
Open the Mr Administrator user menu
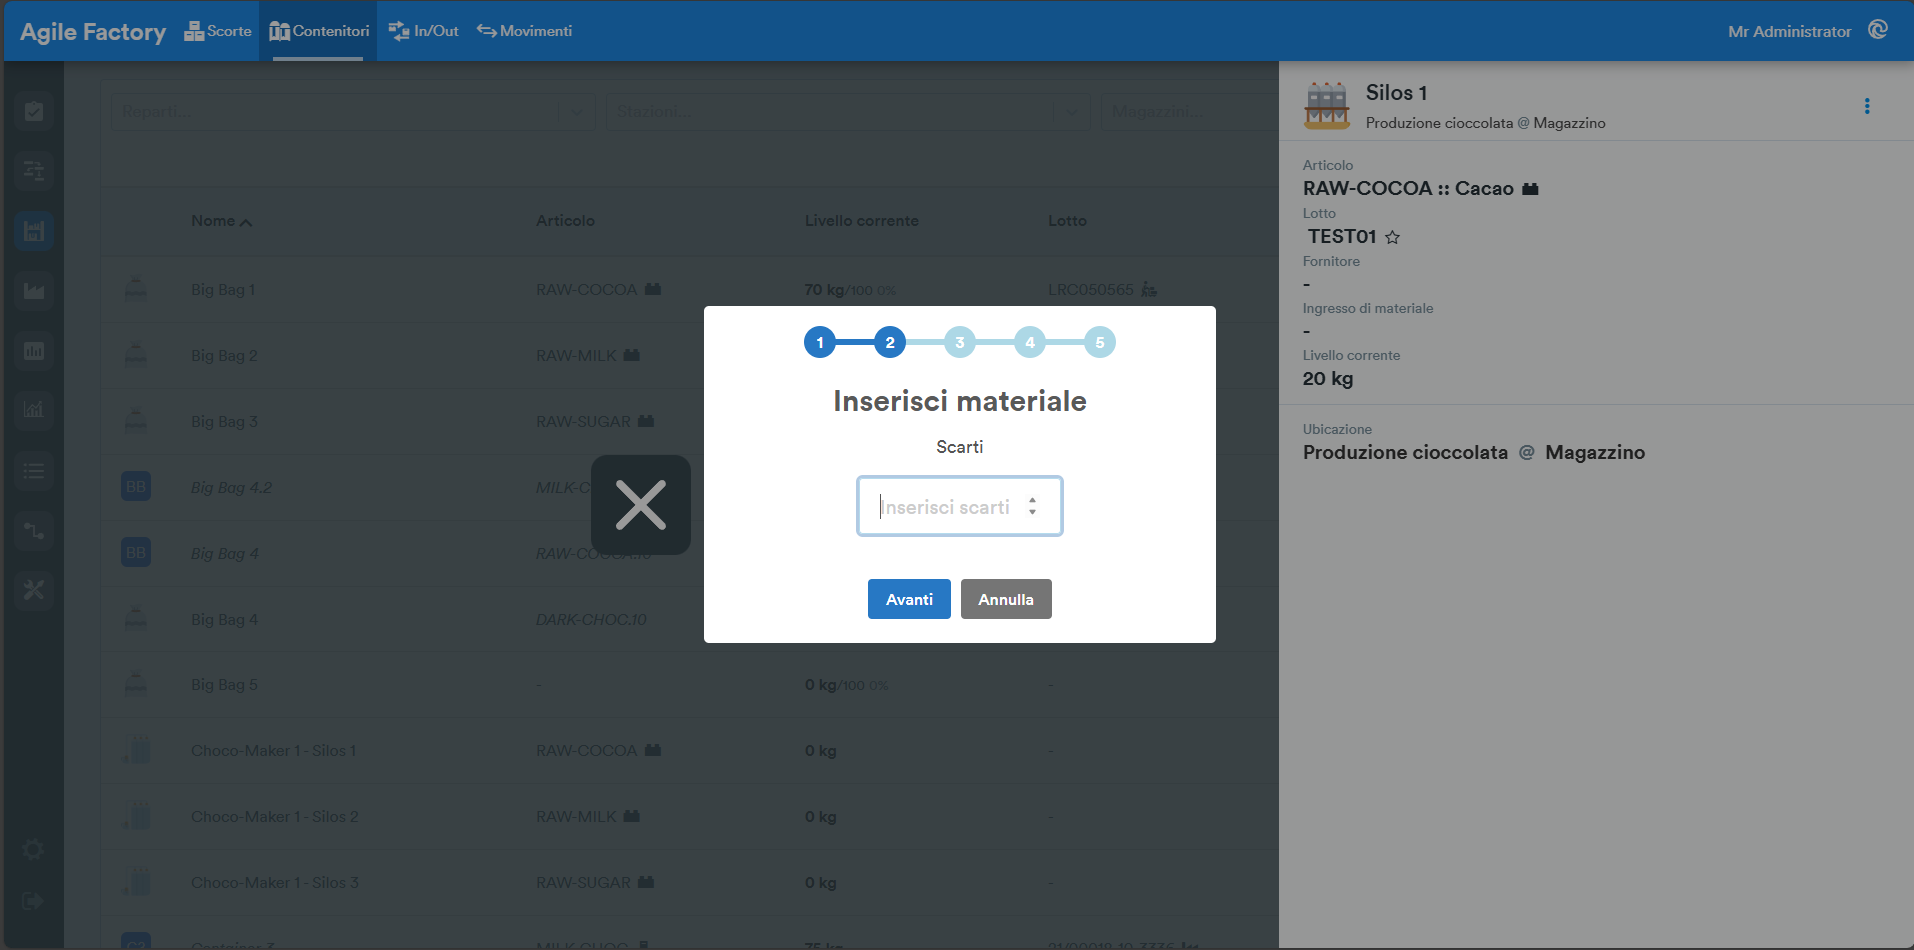[x=1789, y=32]
